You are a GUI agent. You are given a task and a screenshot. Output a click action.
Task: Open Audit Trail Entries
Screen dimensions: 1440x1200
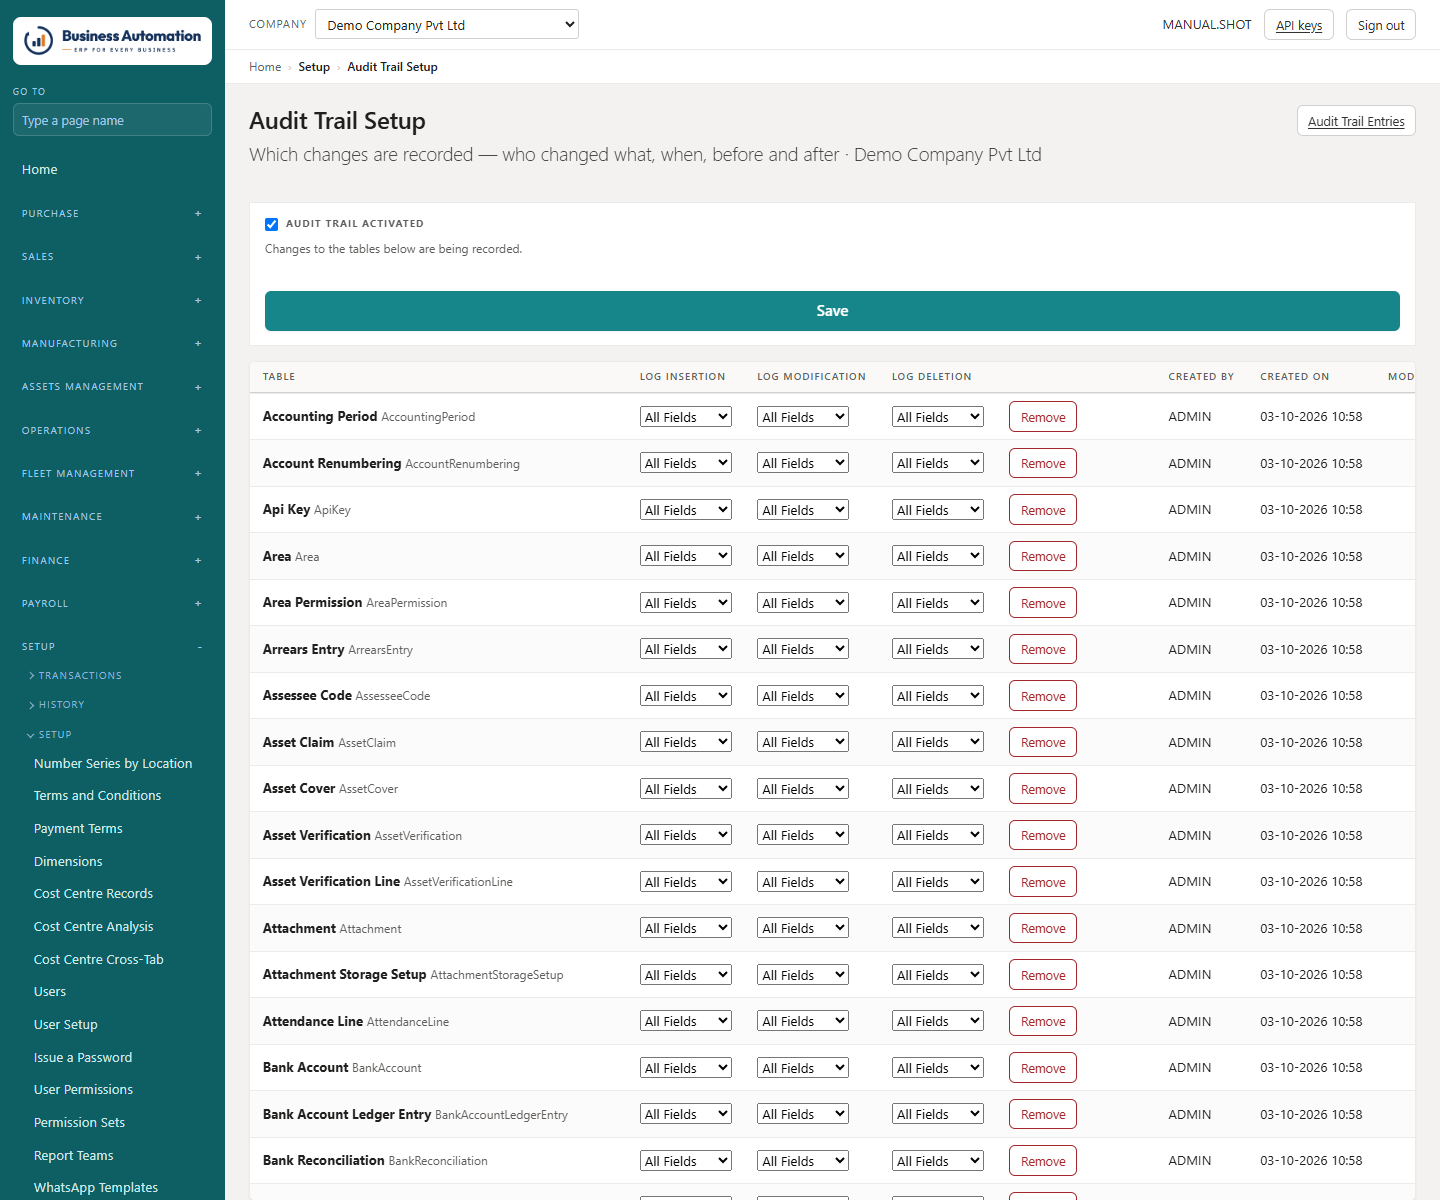1356,121
